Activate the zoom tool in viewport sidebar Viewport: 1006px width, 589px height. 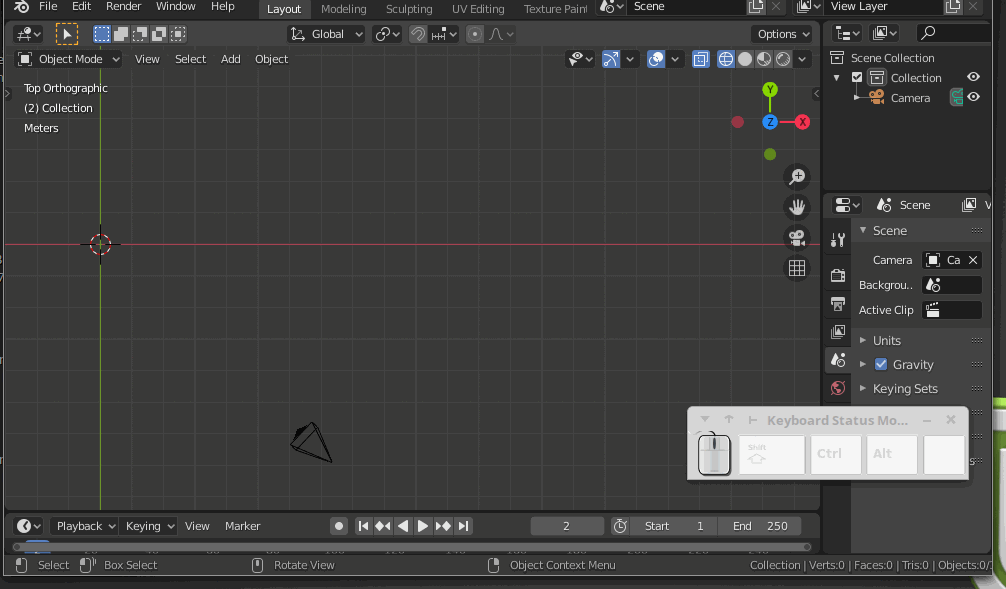[796, 176]
